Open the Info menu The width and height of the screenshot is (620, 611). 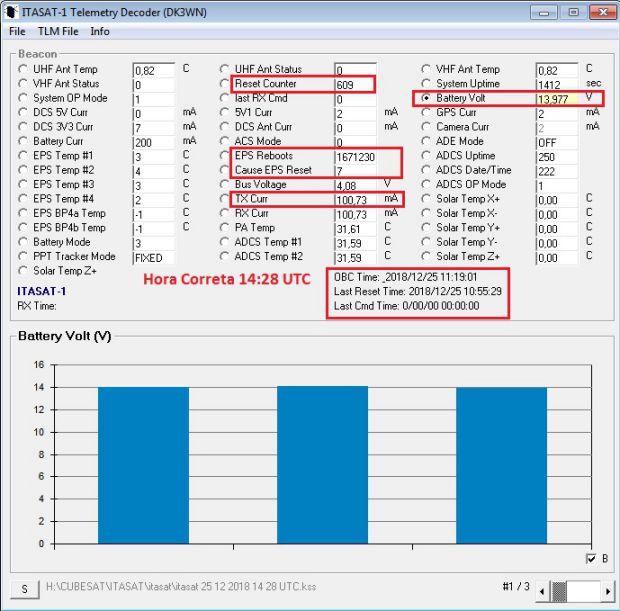(100, 31)
